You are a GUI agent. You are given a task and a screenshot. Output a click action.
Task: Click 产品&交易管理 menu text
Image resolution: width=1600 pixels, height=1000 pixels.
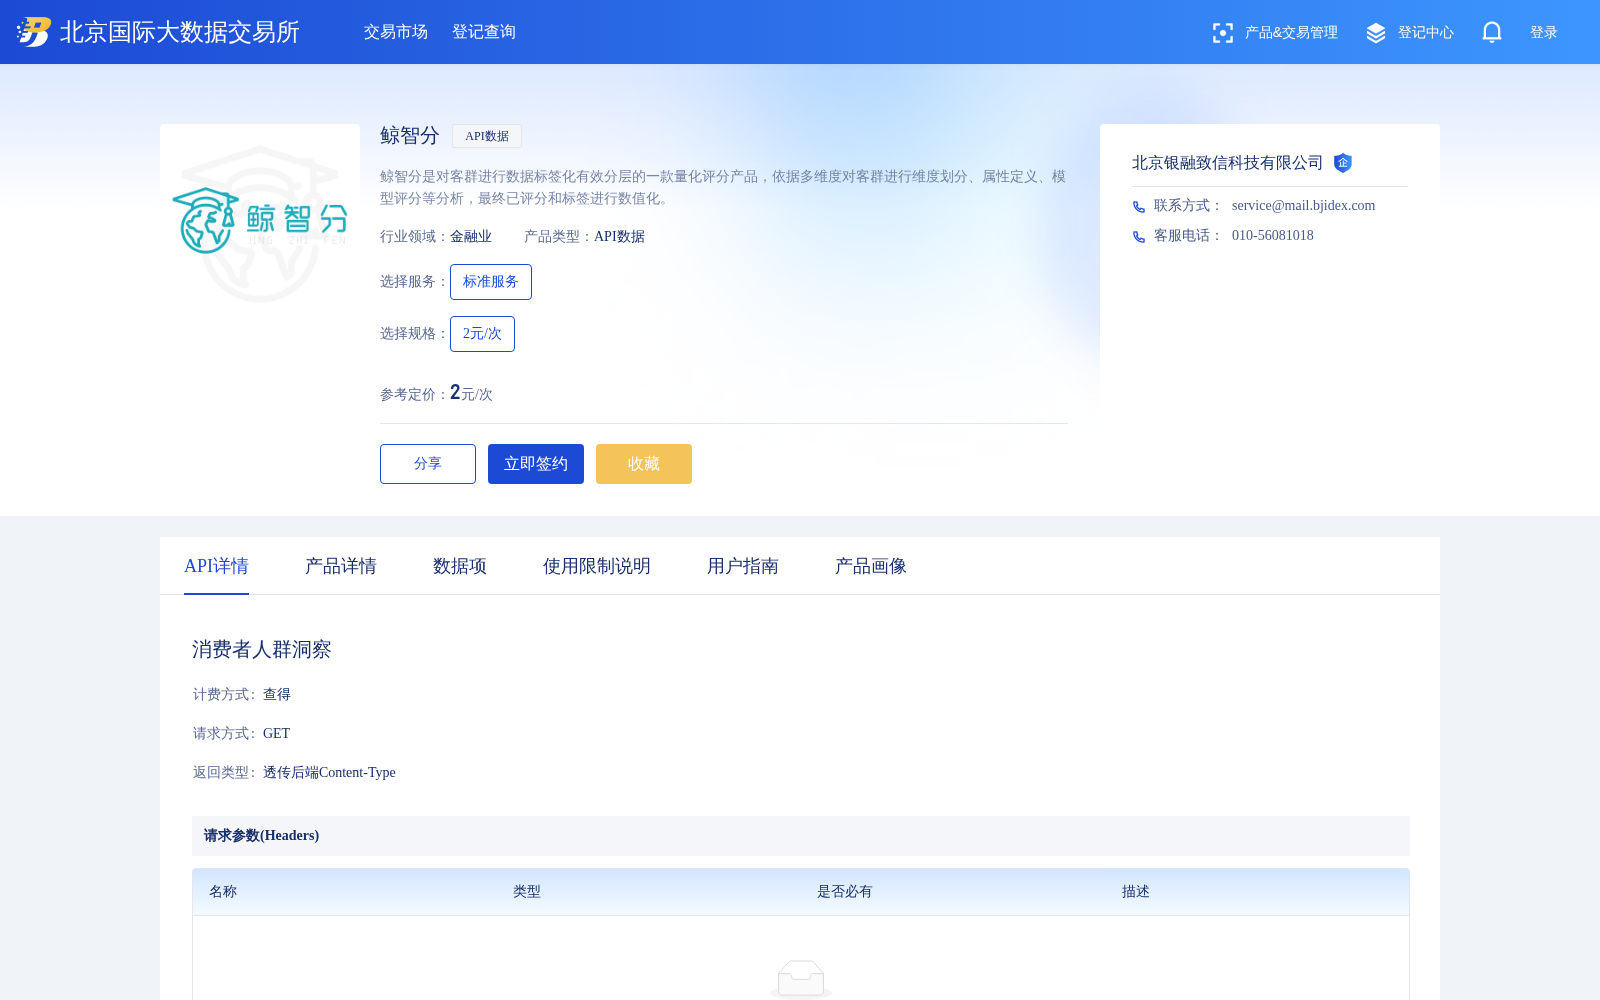1291,33
